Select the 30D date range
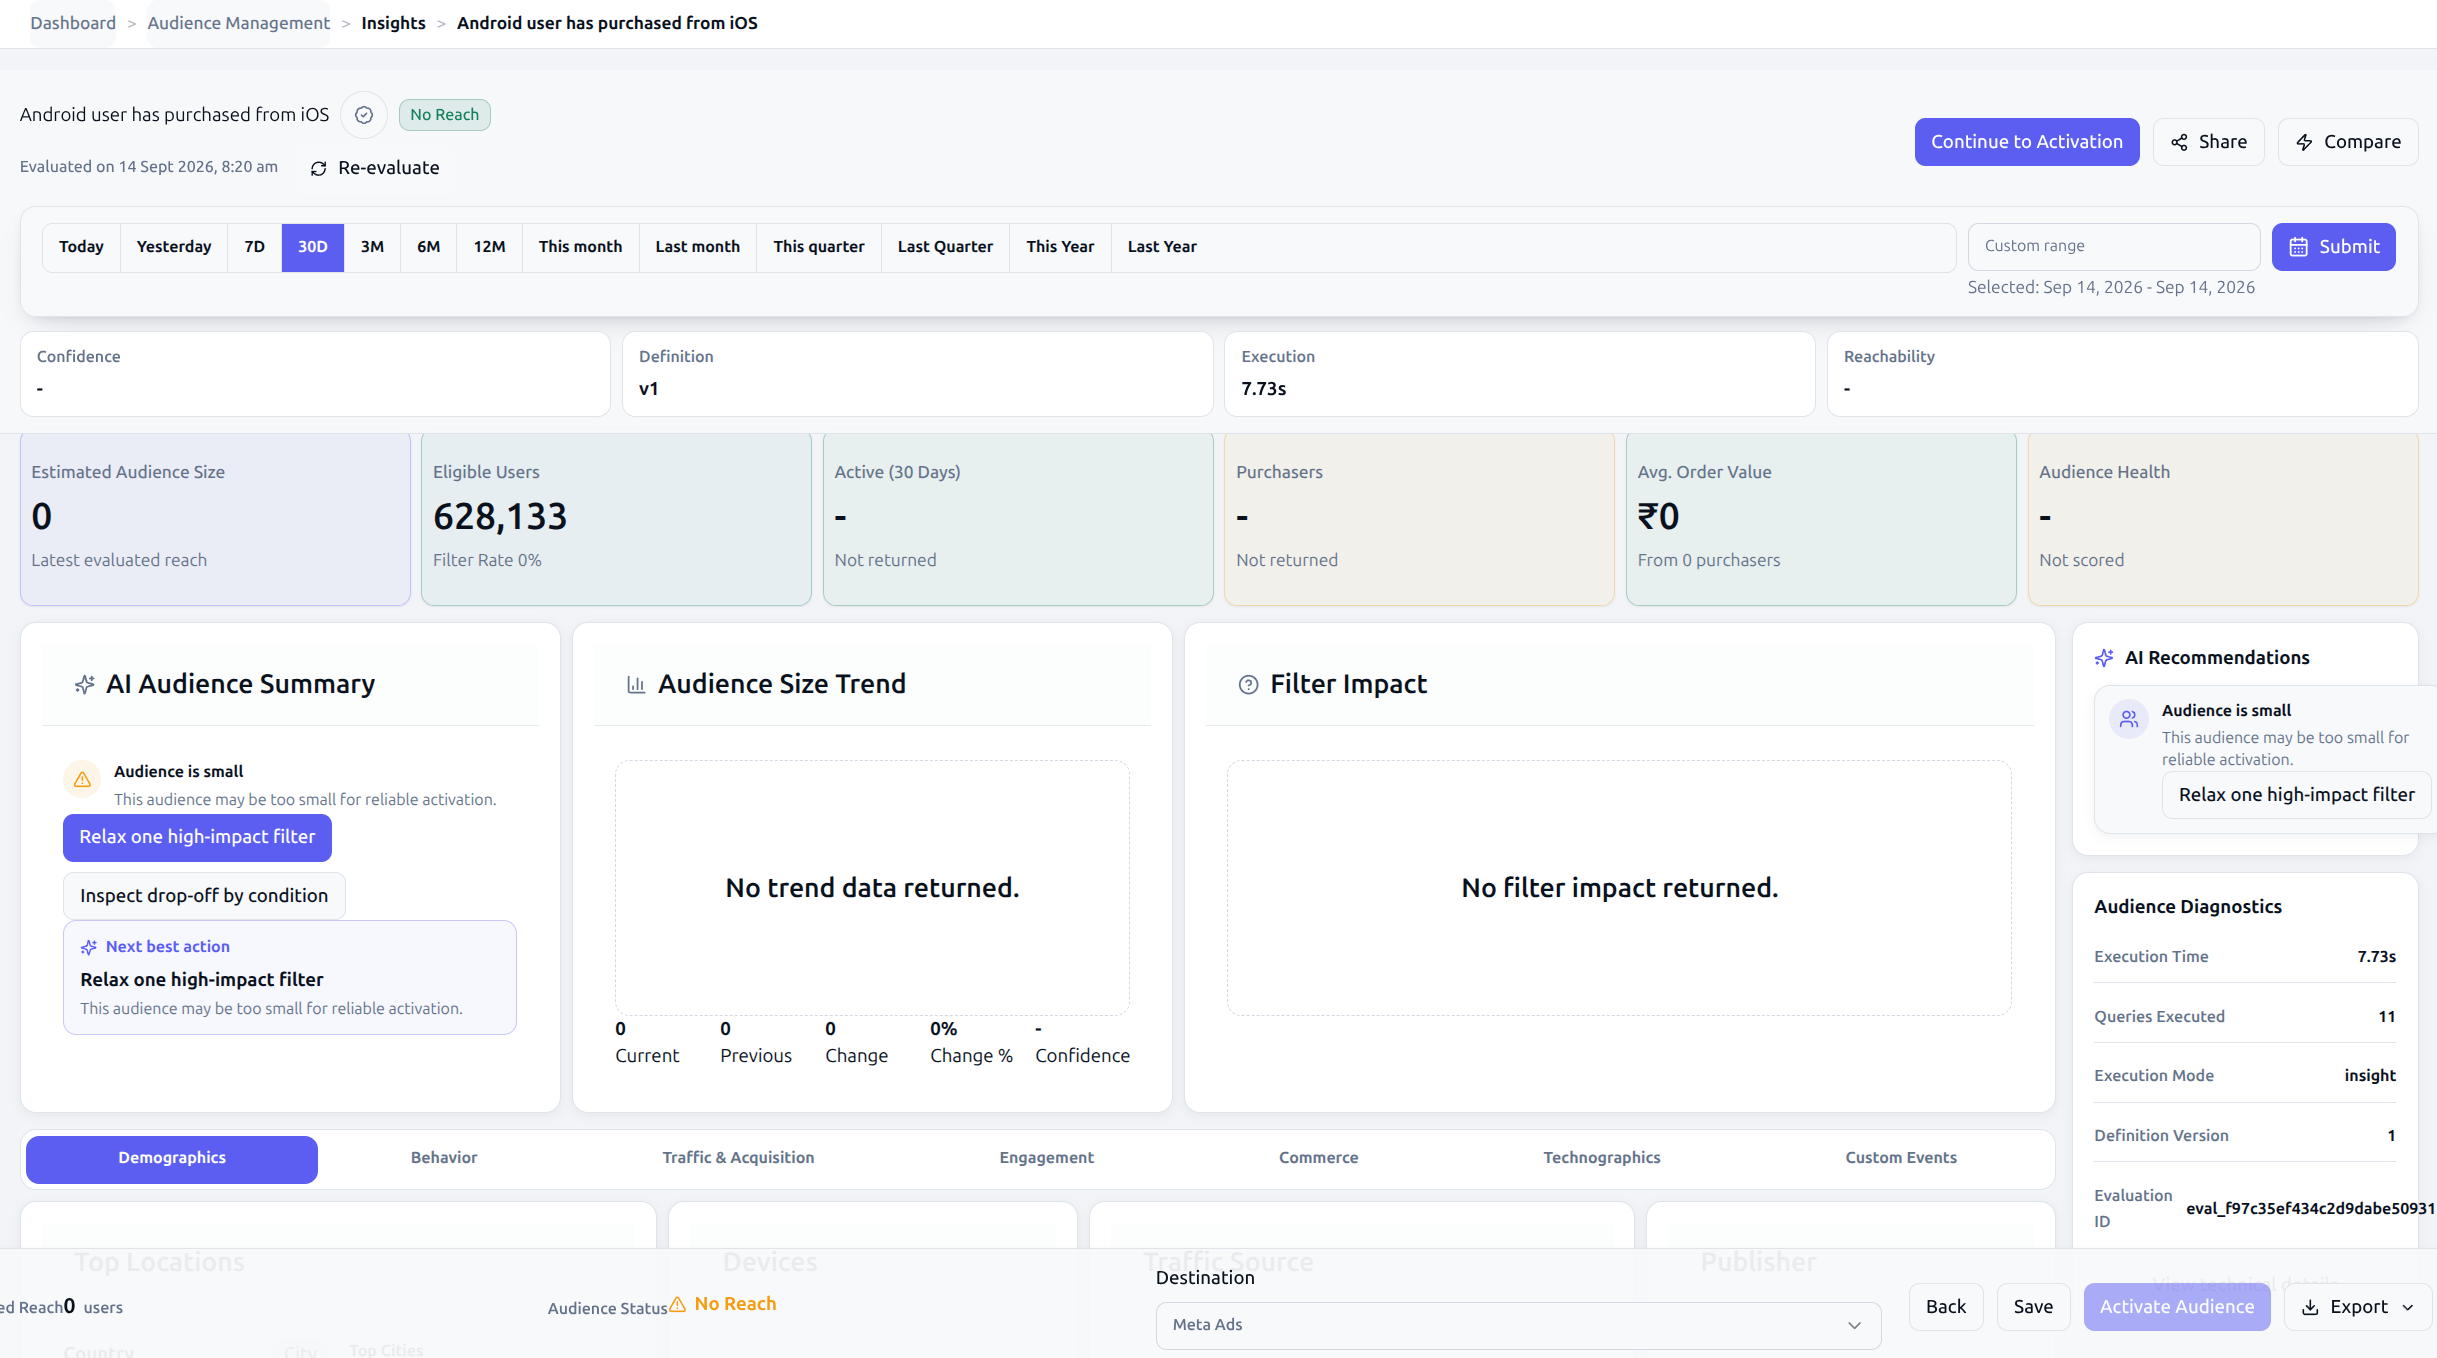The image size is (2437, 1358). [x=313, y=247]
